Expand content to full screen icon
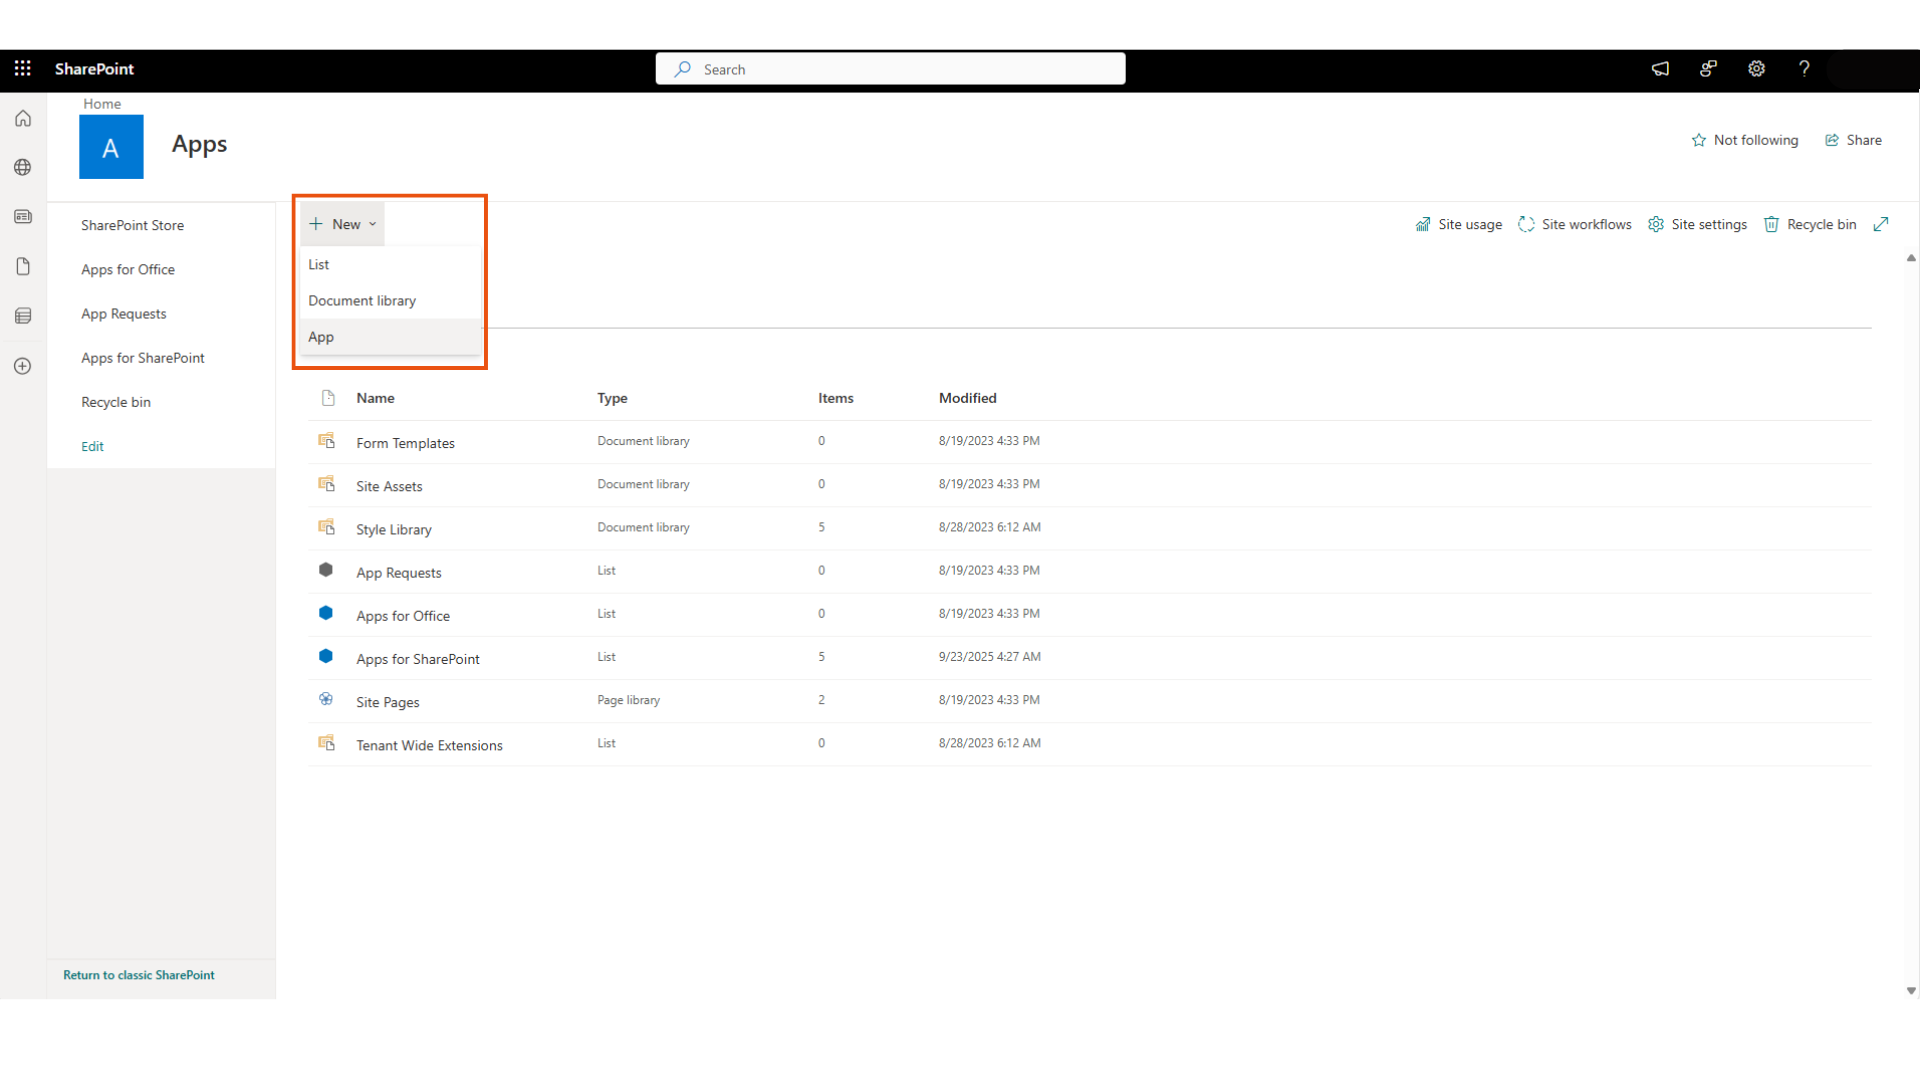This screenshot has width=1920, height=1080. pos(1881,224)
